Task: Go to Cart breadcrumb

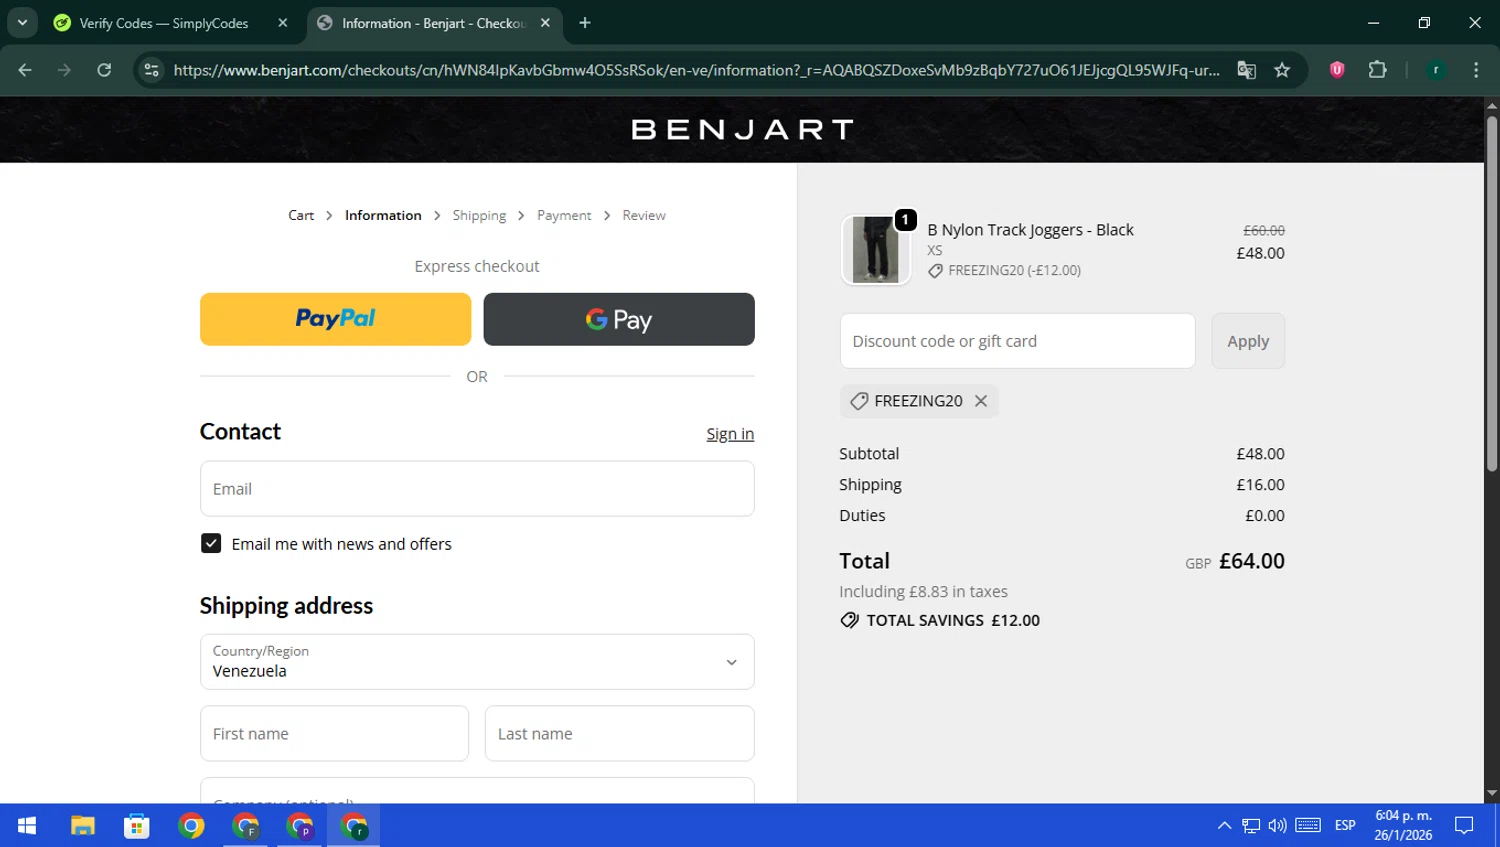Action: 301,215
